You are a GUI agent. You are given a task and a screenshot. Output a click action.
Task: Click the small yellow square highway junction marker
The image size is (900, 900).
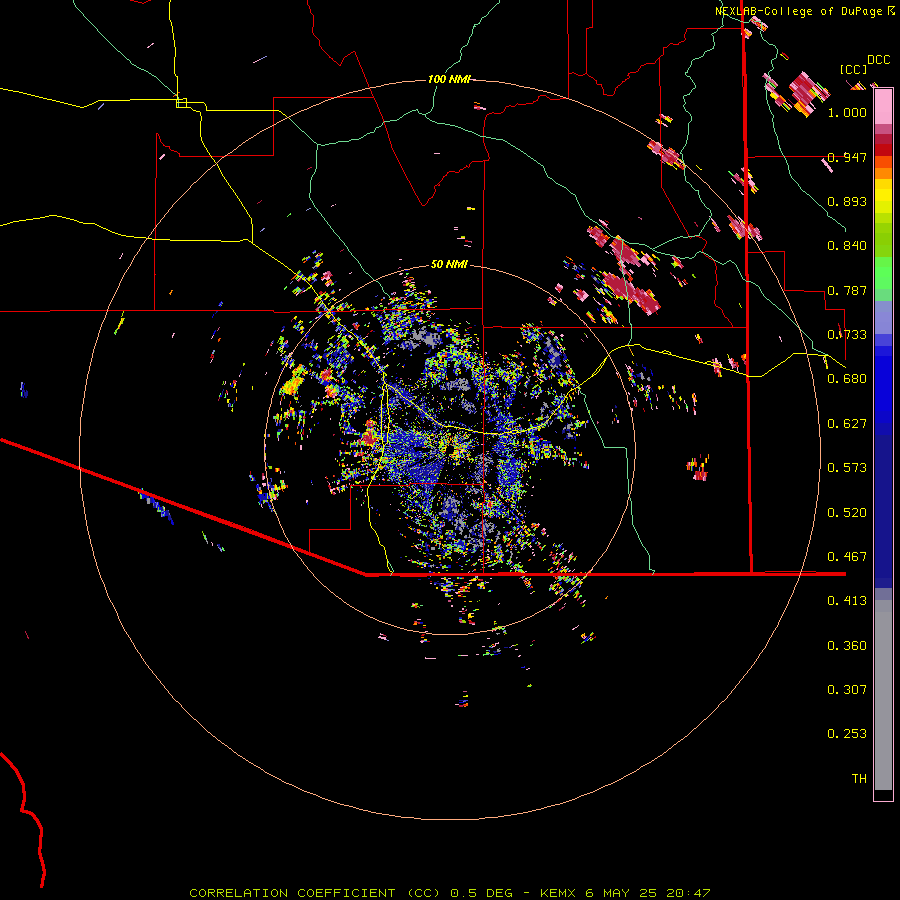(181, 103)
